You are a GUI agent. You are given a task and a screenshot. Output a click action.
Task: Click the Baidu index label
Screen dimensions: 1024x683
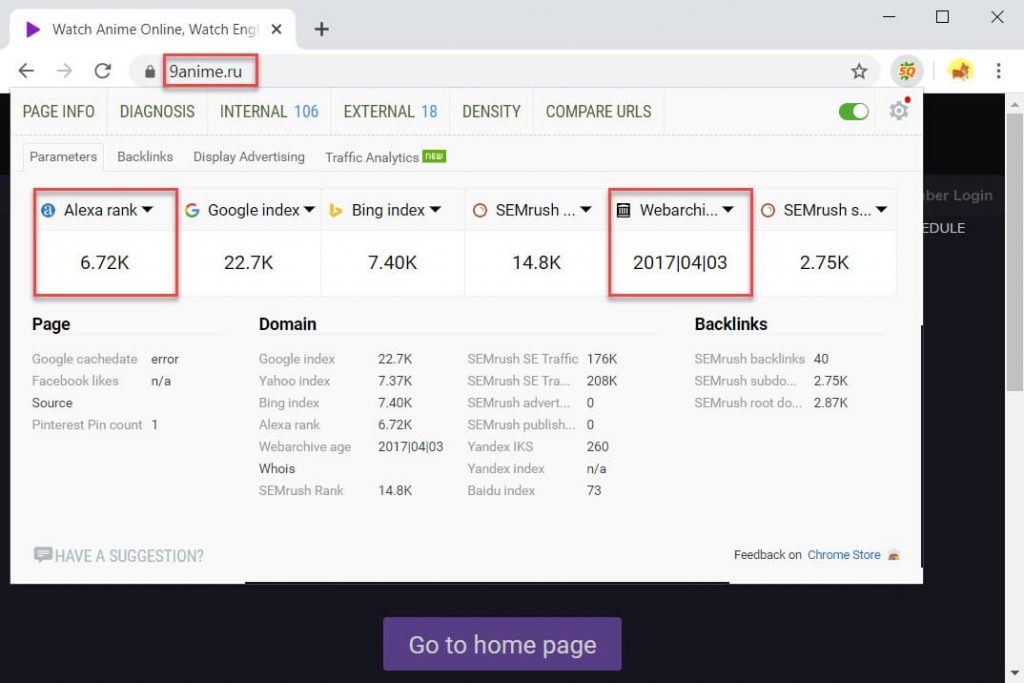coord(501,490)
